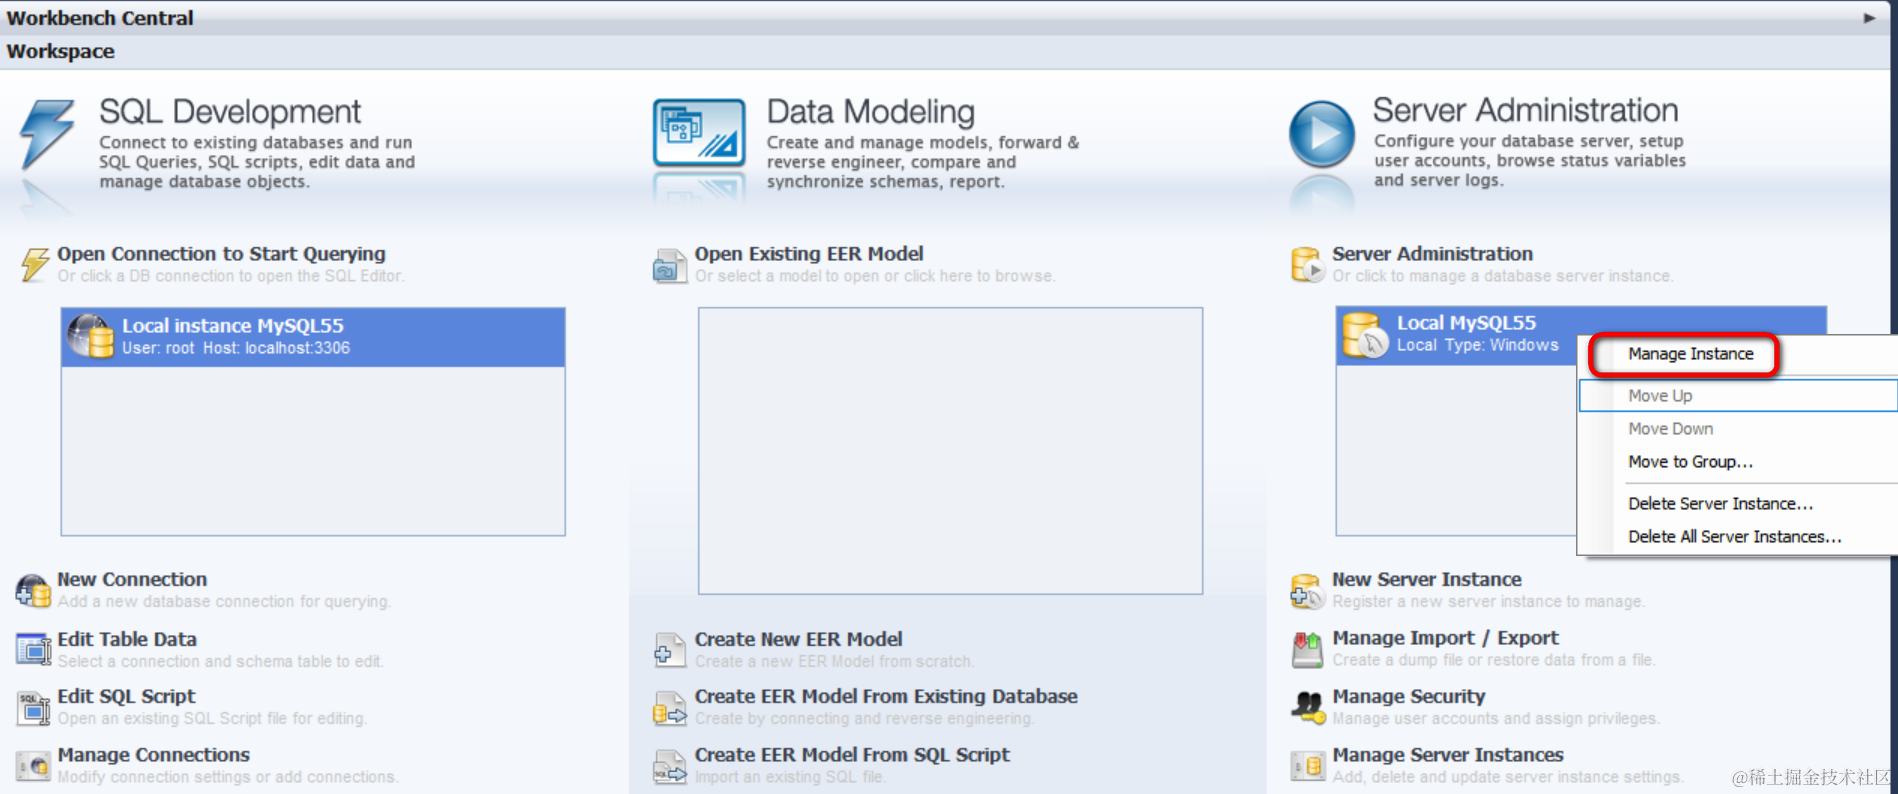This screenshot has width=1898, height=794.
Task: Click the Open Connection to Start Querying icon
Action: [x=34, y=265]
